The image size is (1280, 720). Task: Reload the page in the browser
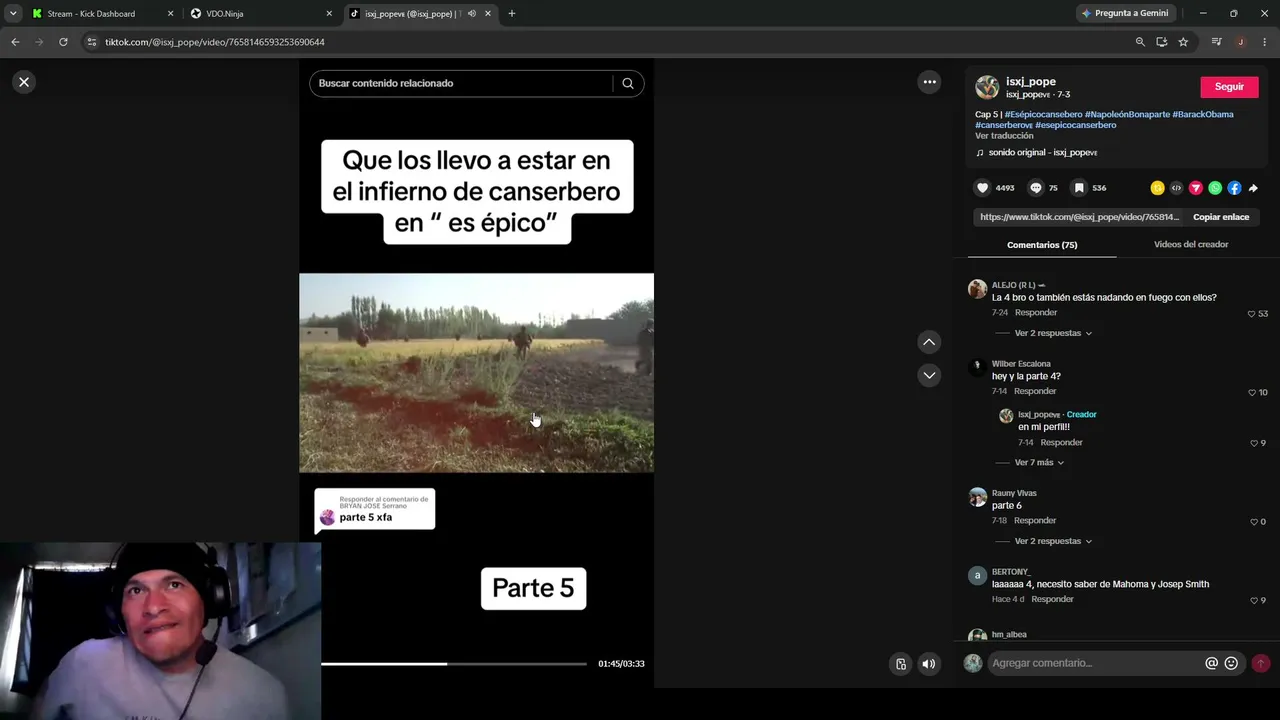[63, 42]
